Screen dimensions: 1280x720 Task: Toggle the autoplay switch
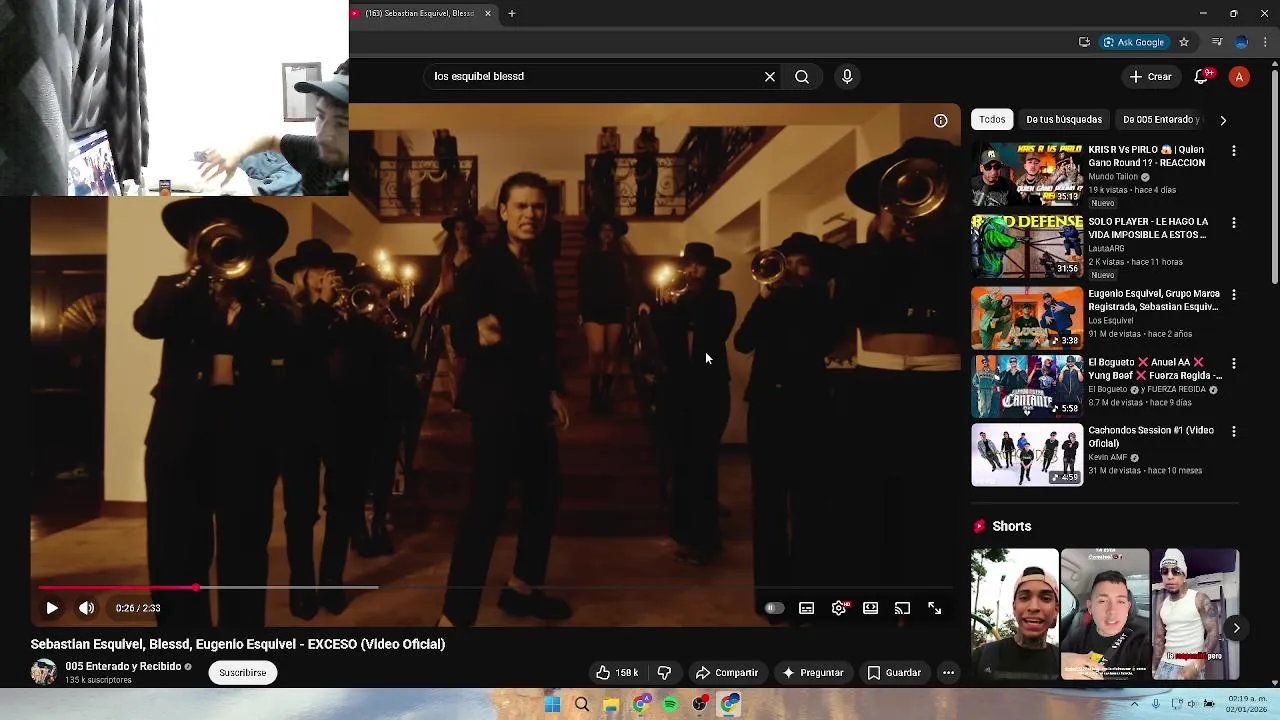click(x=774, y=608)
